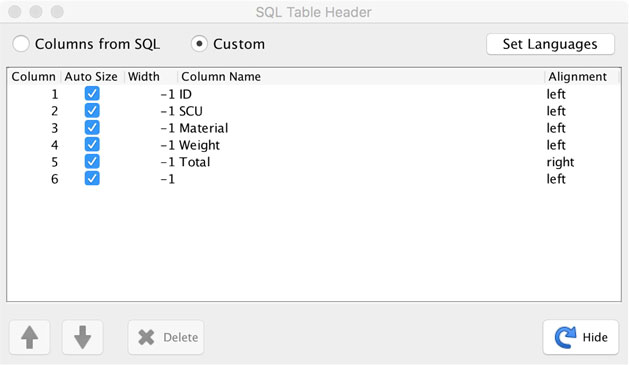Open the Set Languages button
This screenshot has height=365, width=629.
click(550, 44)
